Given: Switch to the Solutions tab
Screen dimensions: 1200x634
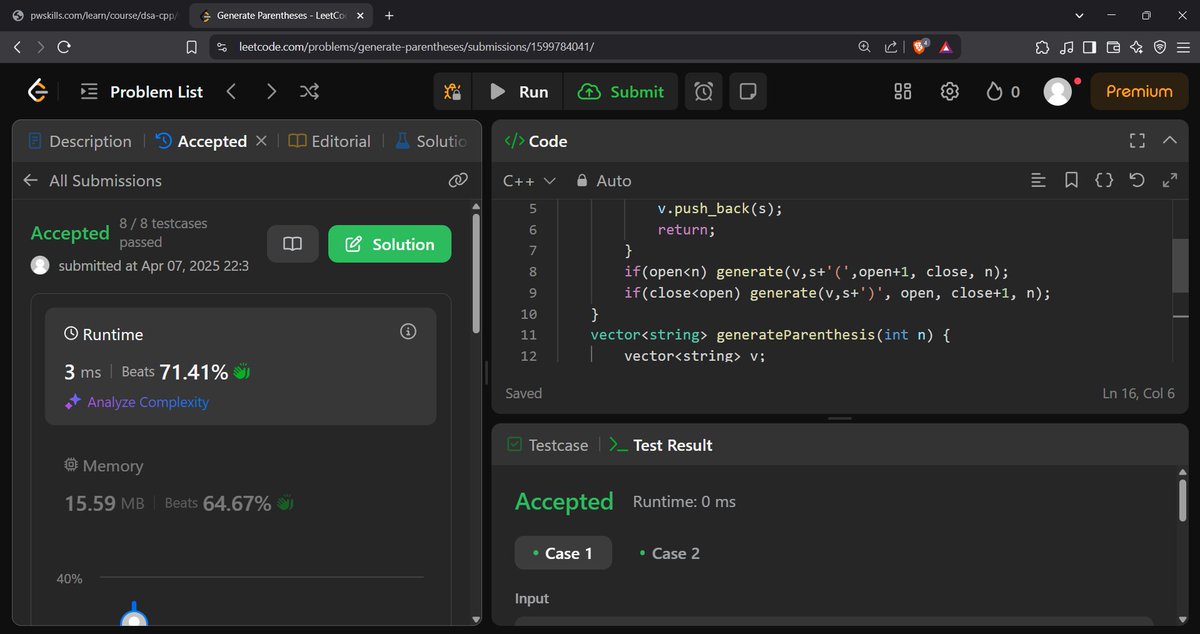Looking at the screenshot, I should click(430, 141).
